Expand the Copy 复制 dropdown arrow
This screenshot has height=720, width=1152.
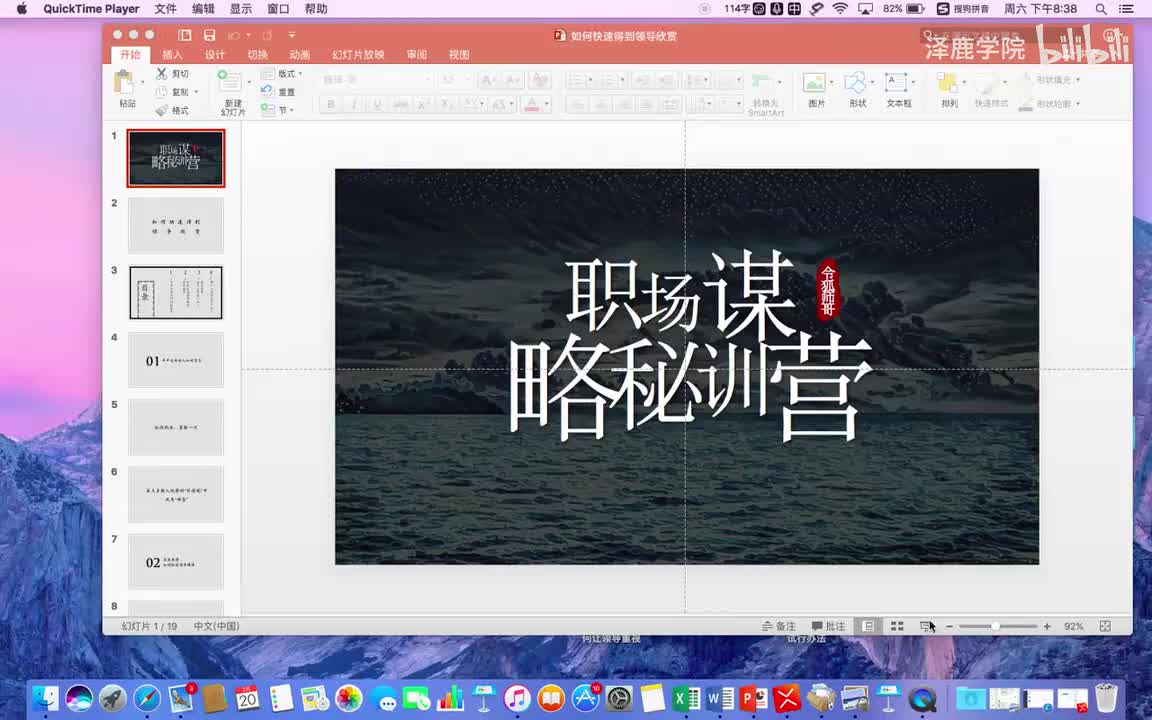(196, 92)
